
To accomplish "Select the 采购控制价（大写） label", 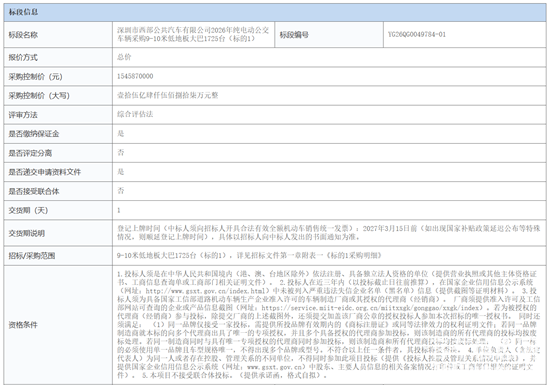I will pyautogui.click(x=39, y=96).
